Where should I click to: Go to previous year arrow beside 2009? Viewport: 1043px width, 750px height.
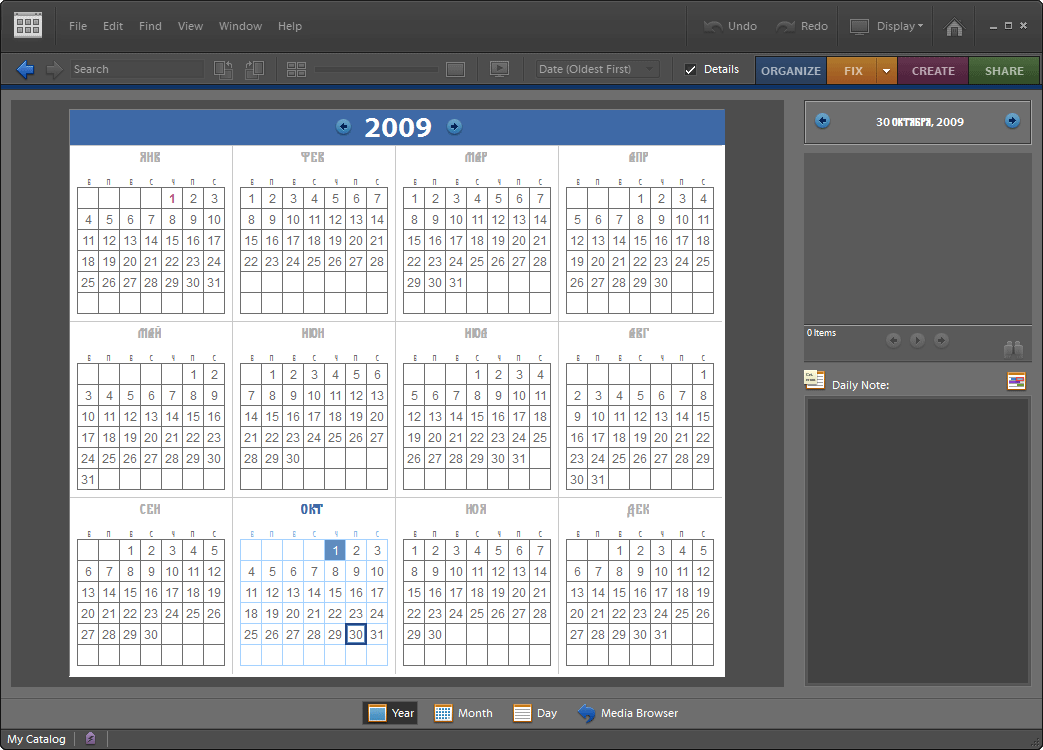pyautogui.click(x=343, y=126)
